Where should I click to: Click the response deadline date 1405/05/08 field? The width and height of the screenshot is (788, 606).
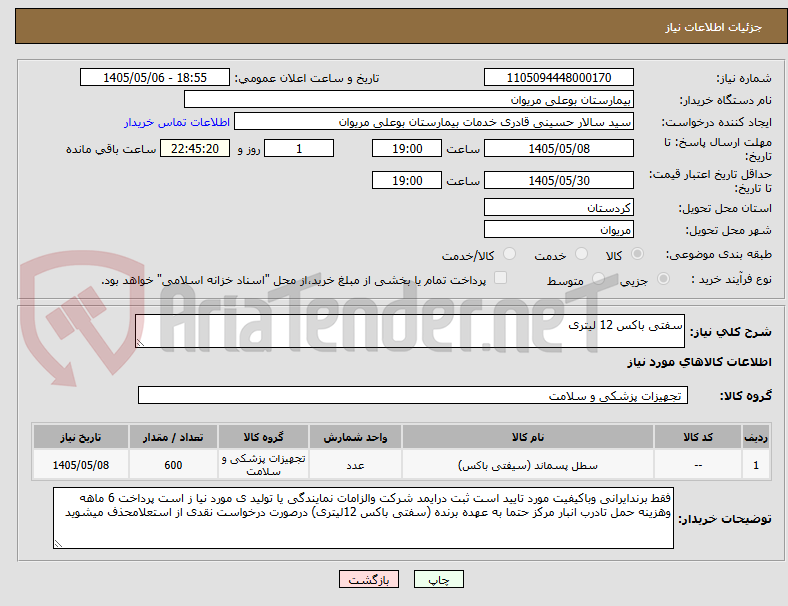pyautogui.click(x=559, y=149)
